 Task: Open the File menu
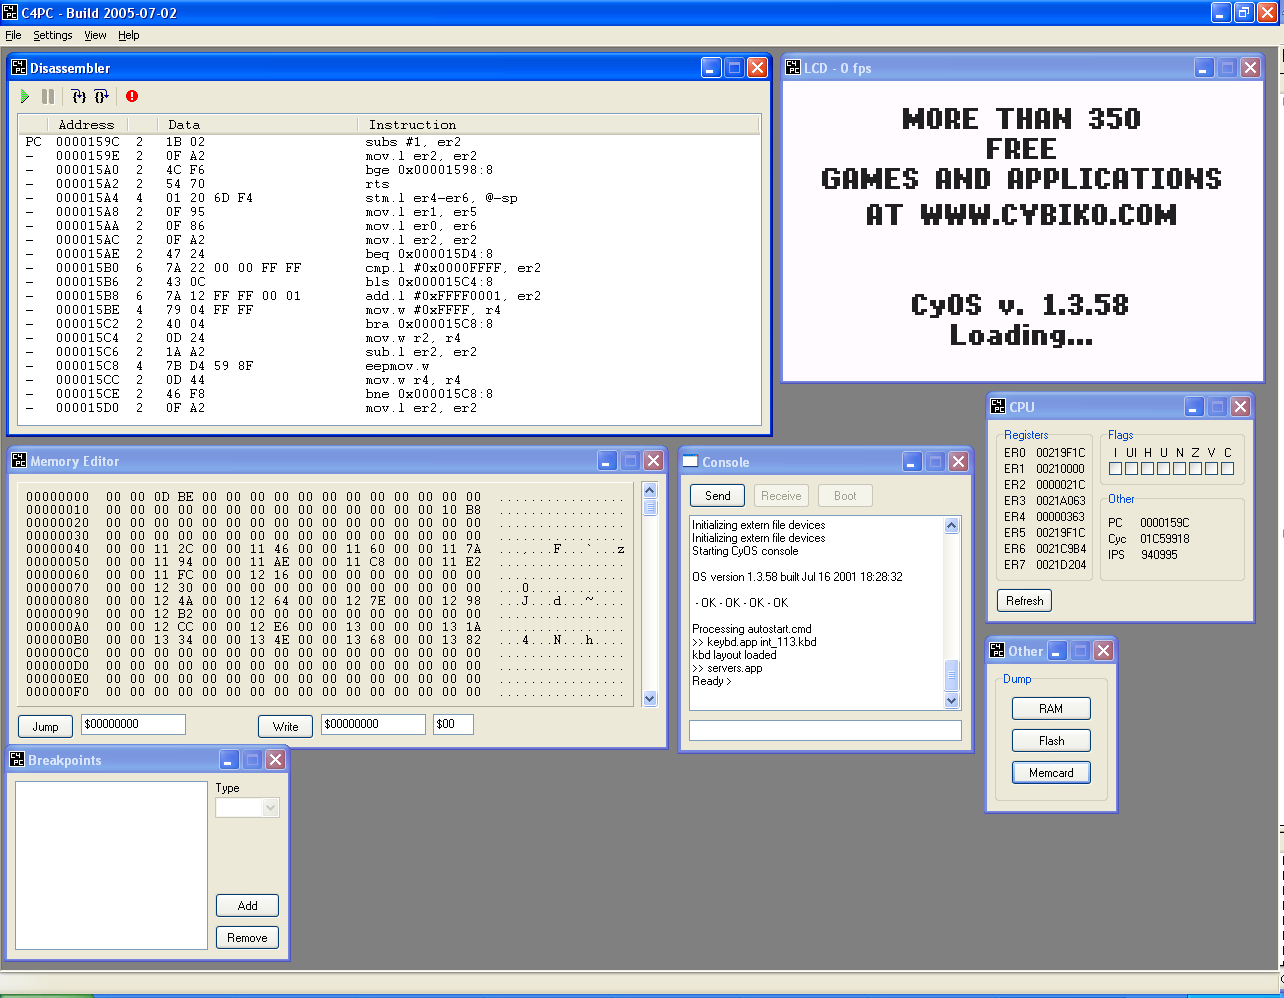(x=13, y=35)
